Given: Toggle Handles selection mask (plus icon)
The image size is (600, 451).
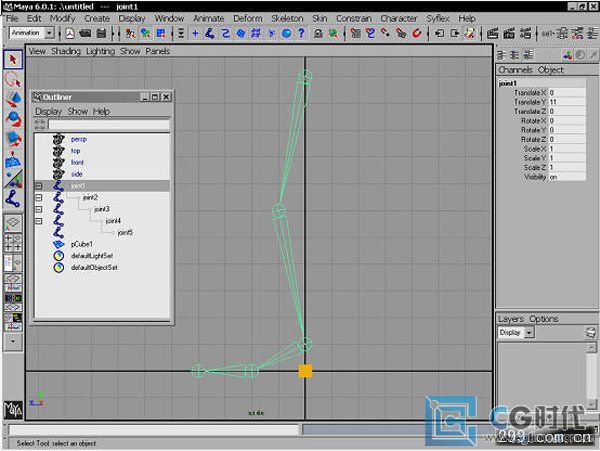Looking at the screenshot, I should click(x=195, y=34).
